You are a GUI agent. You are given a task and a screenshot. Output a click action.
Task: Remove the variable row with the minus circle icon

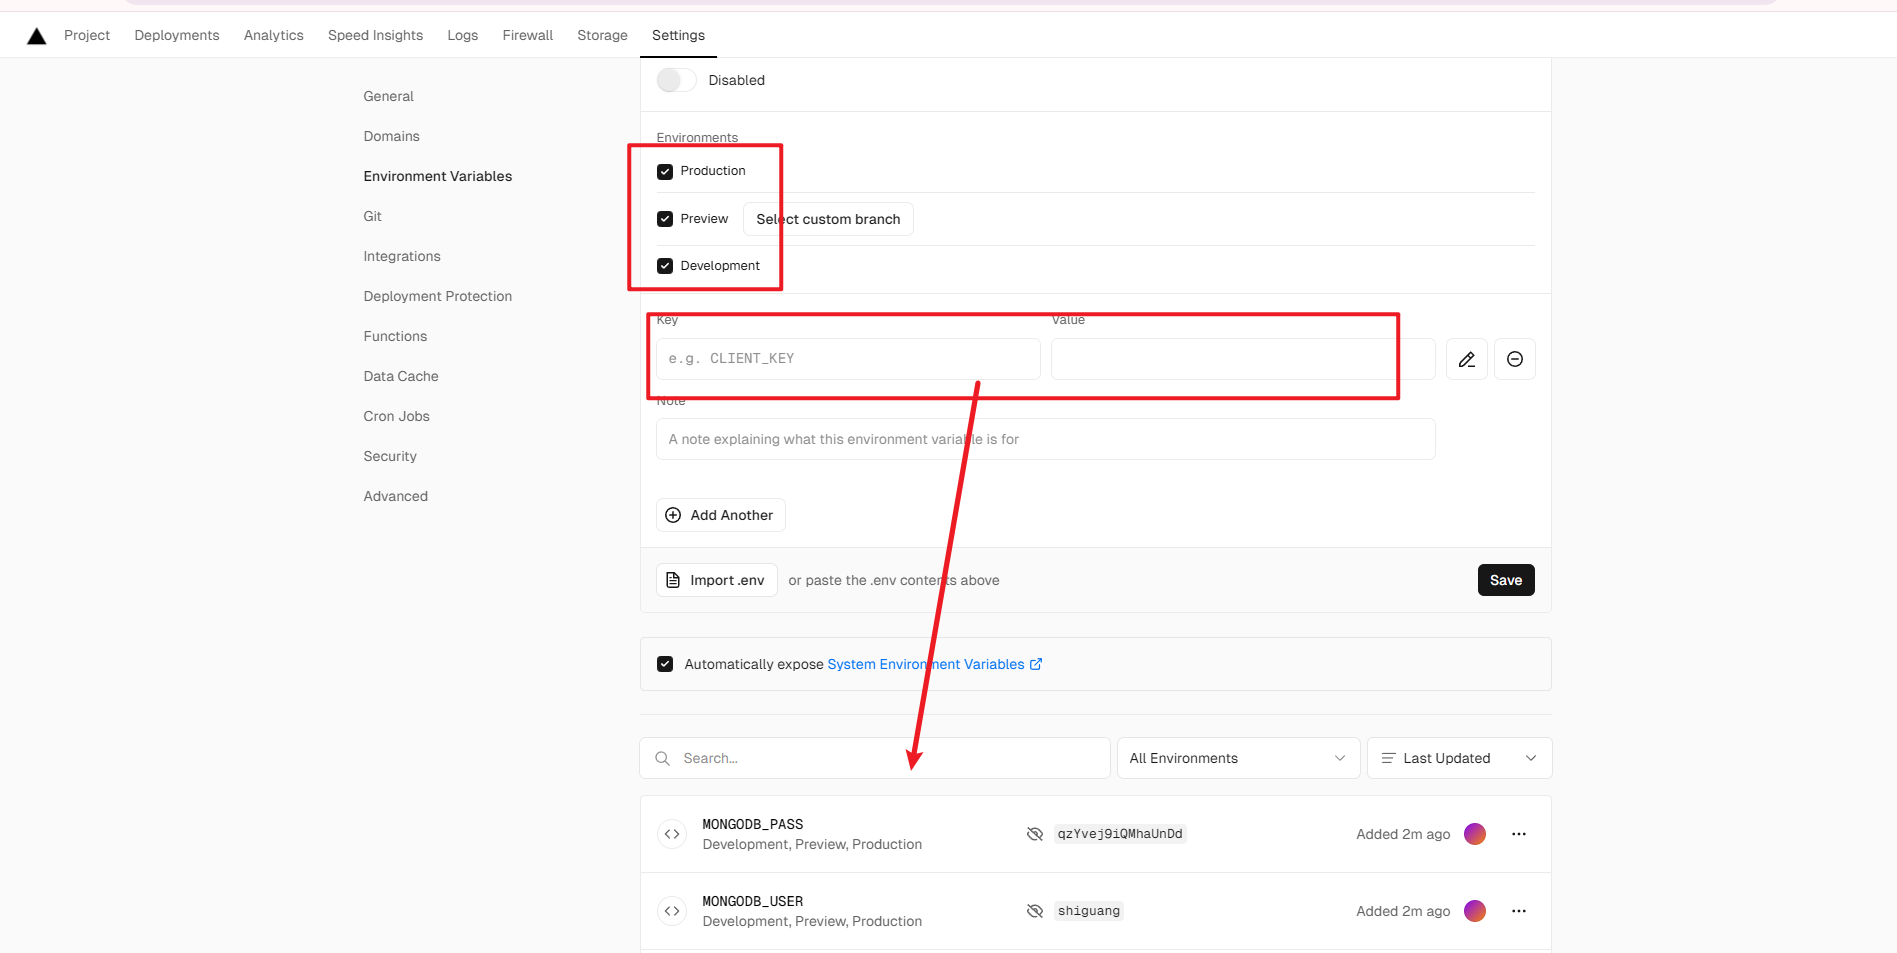point(1514,359)
